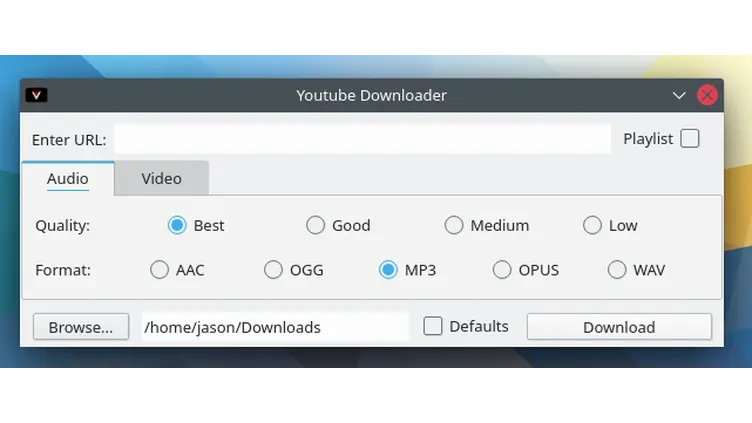752x423 pixels.
Task: Click the app icon in the title bar
Action: [x=37, y=95]
